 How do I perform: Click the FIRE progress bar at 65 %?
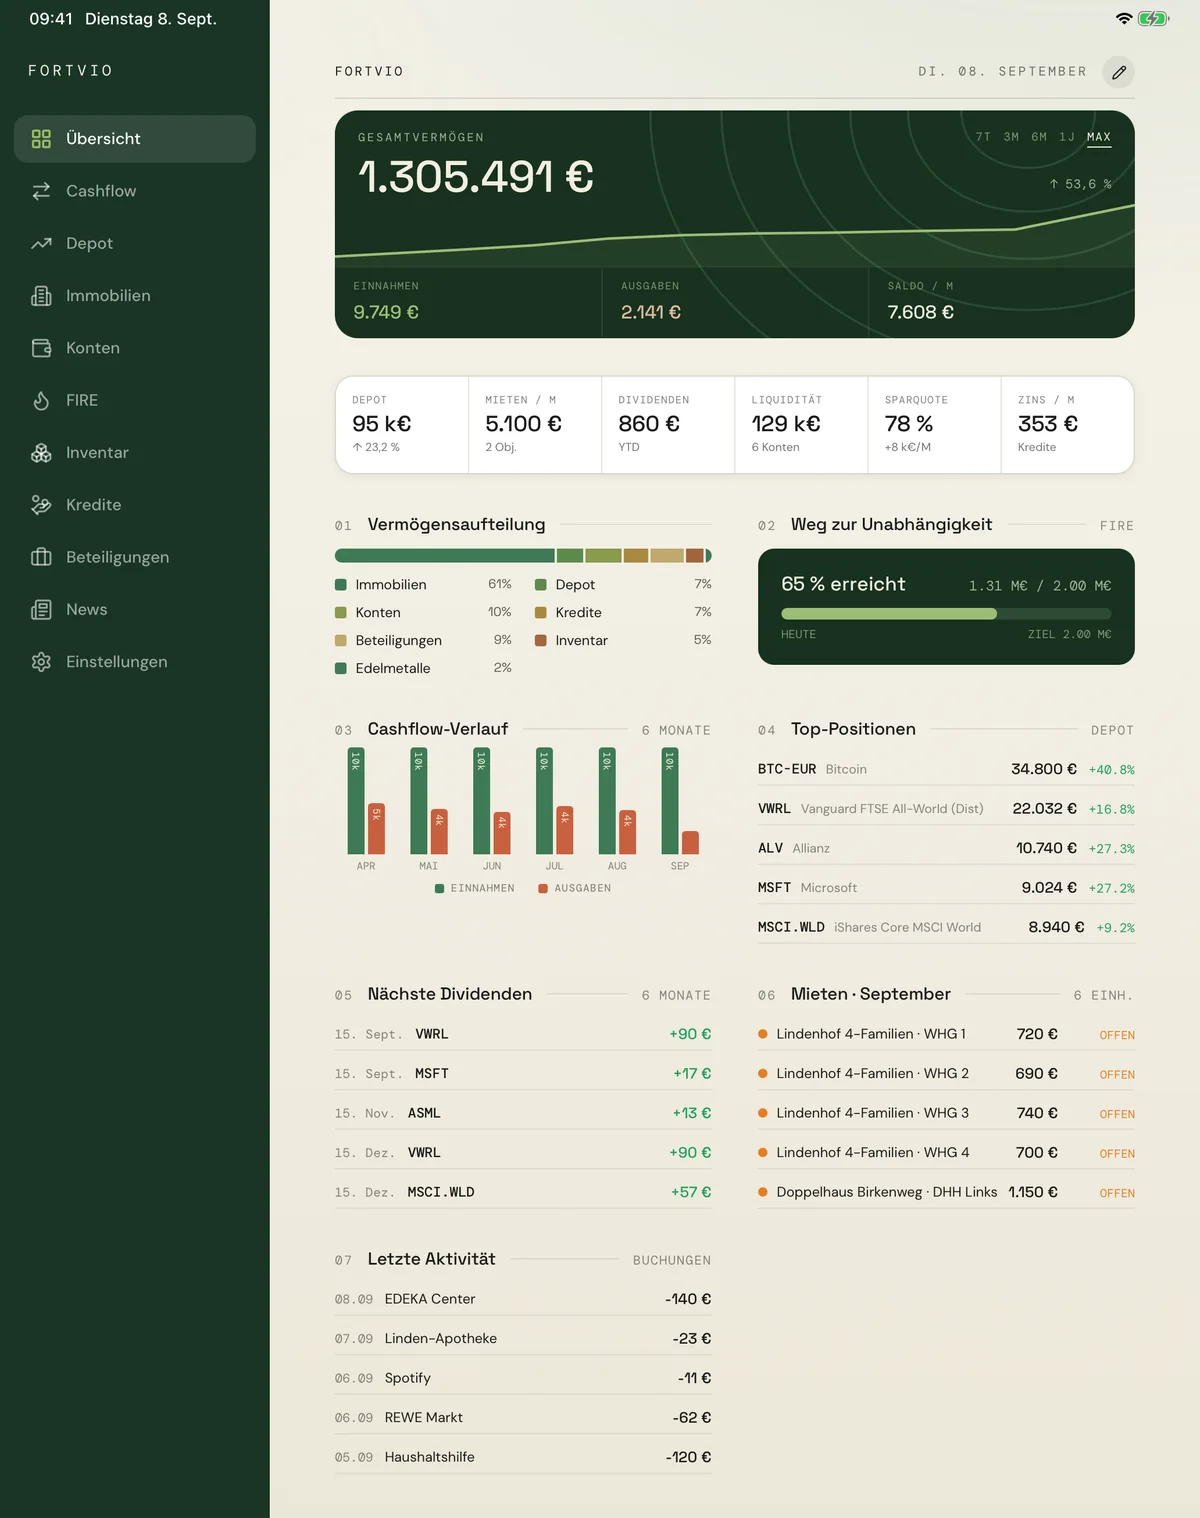(946, 614)
